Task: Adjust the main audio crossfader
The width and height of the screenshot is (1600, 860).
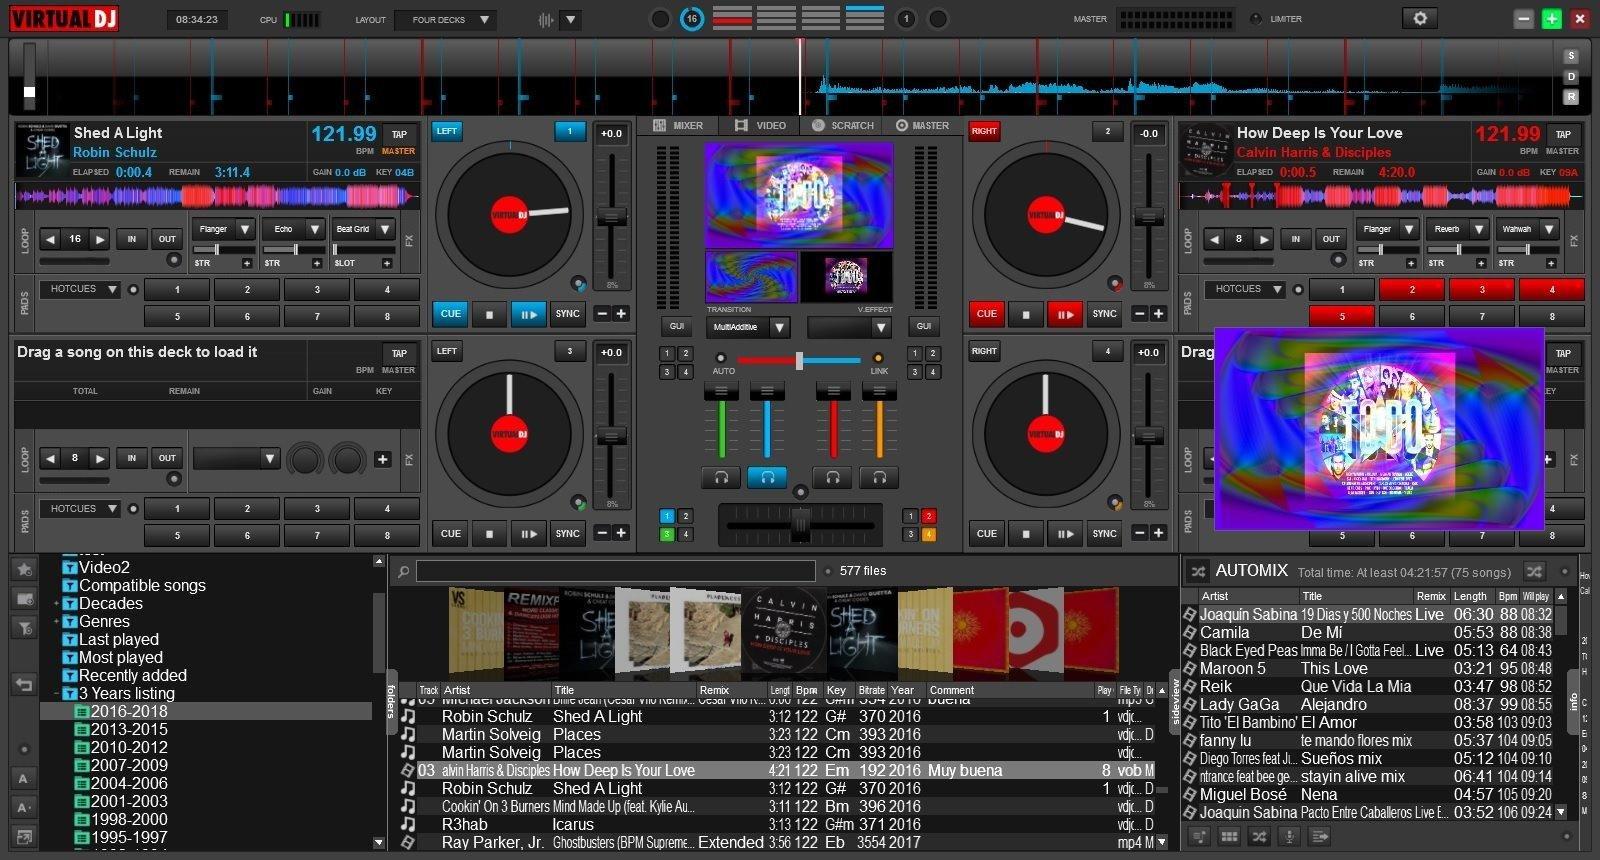Action: [800, 523]
